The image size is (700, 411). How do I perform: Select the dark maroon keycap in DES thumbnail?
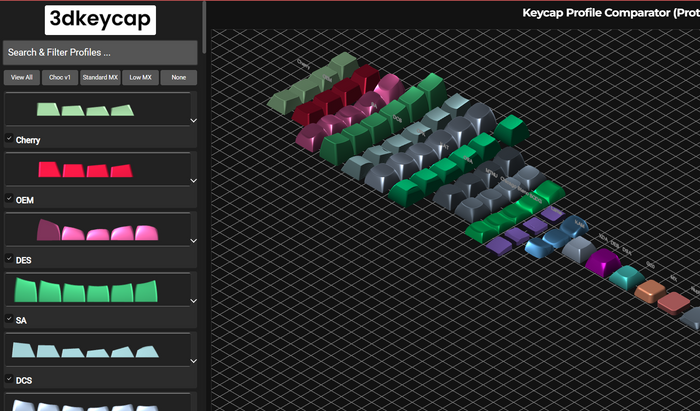point(49,230)
